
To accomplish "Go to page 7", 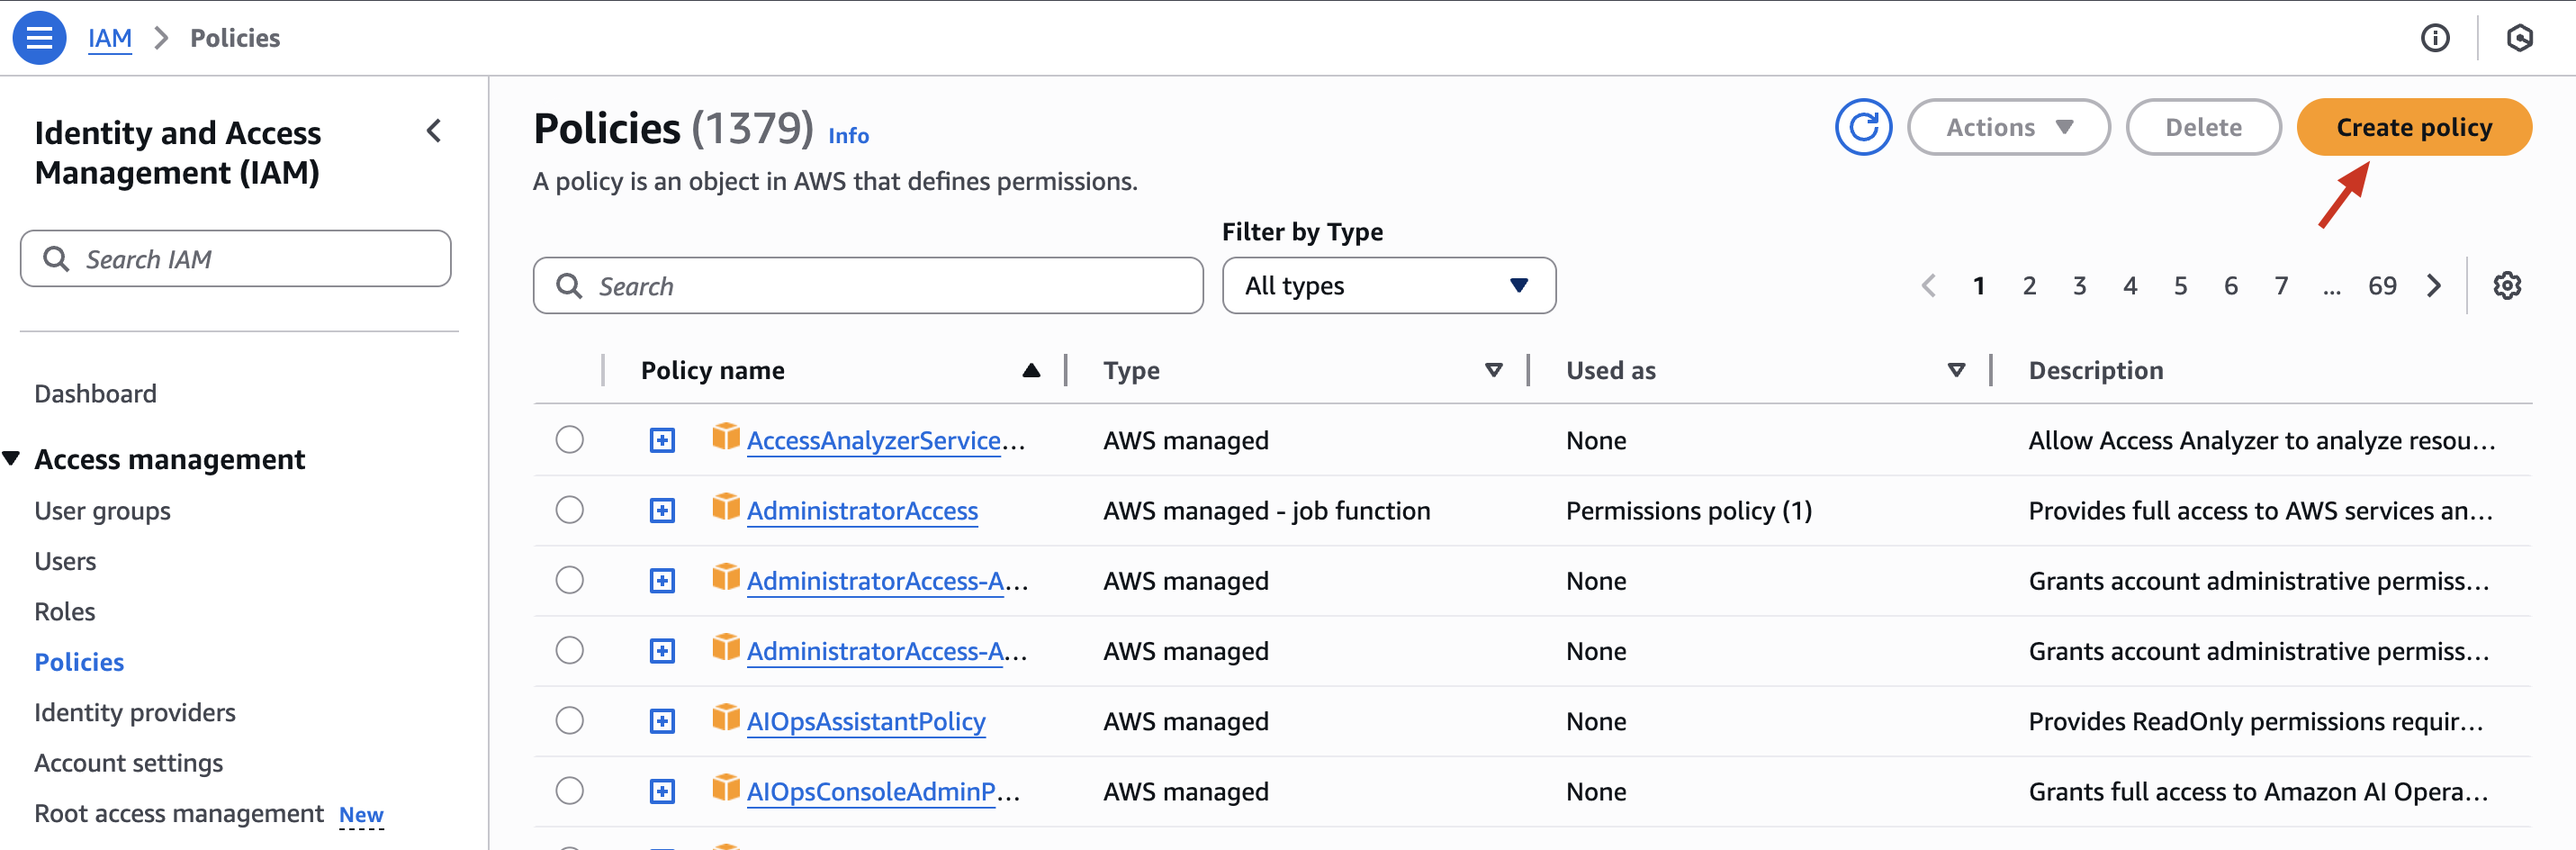I will (2281, 286).
